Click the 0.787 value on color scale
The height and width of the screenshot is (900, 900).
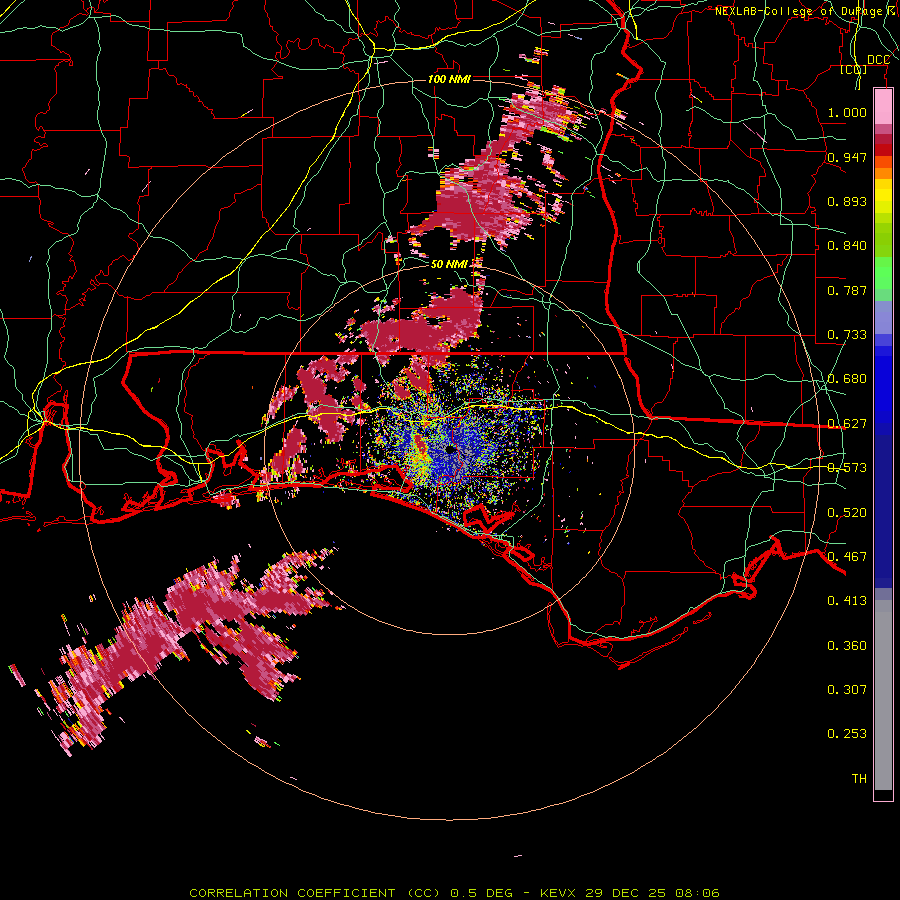(847, 290)
